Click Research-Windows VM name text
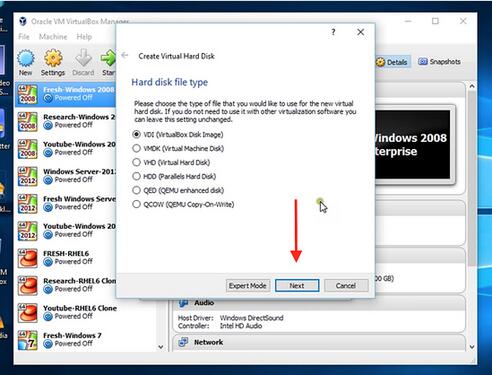This screenshot has width=492, height=375. tap(79, 117)
